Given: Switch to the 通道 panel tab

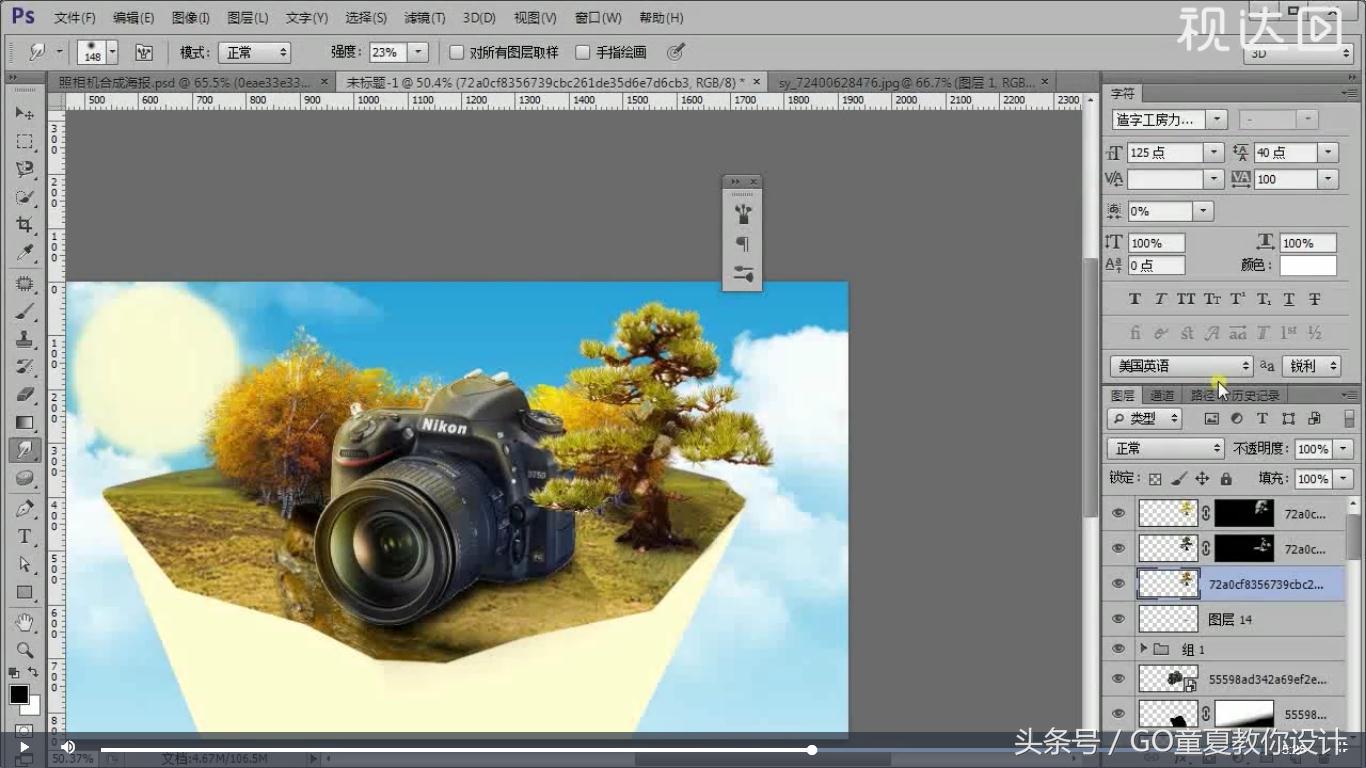Looking at the screenshot, I should pos(1162,394).
